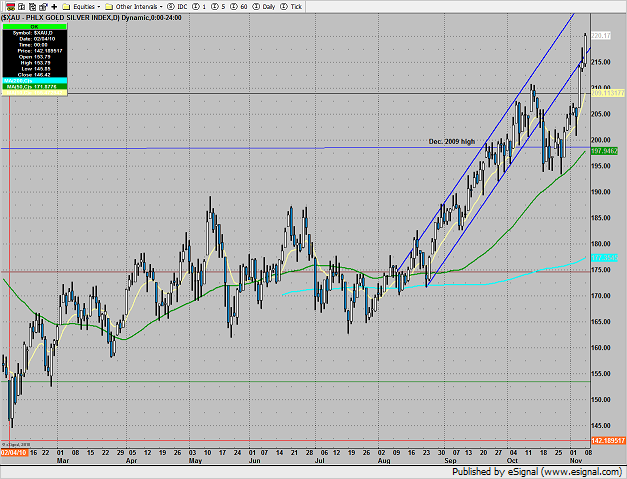The width and height of the screenshot is (627, 479).
Task: Click the 215.00 price axis label
Action: [x=601, y=62]
